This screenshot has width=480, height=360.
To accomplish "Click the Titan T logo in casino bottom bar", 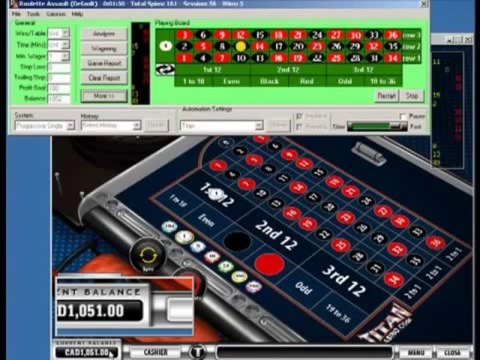I will click(198, 352).
